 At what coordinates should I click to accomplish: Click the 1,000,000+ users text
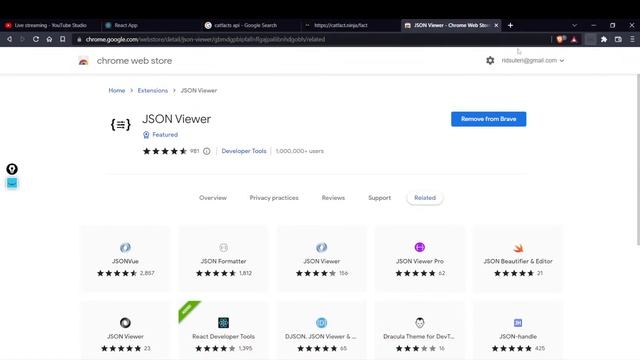[300, 151]
